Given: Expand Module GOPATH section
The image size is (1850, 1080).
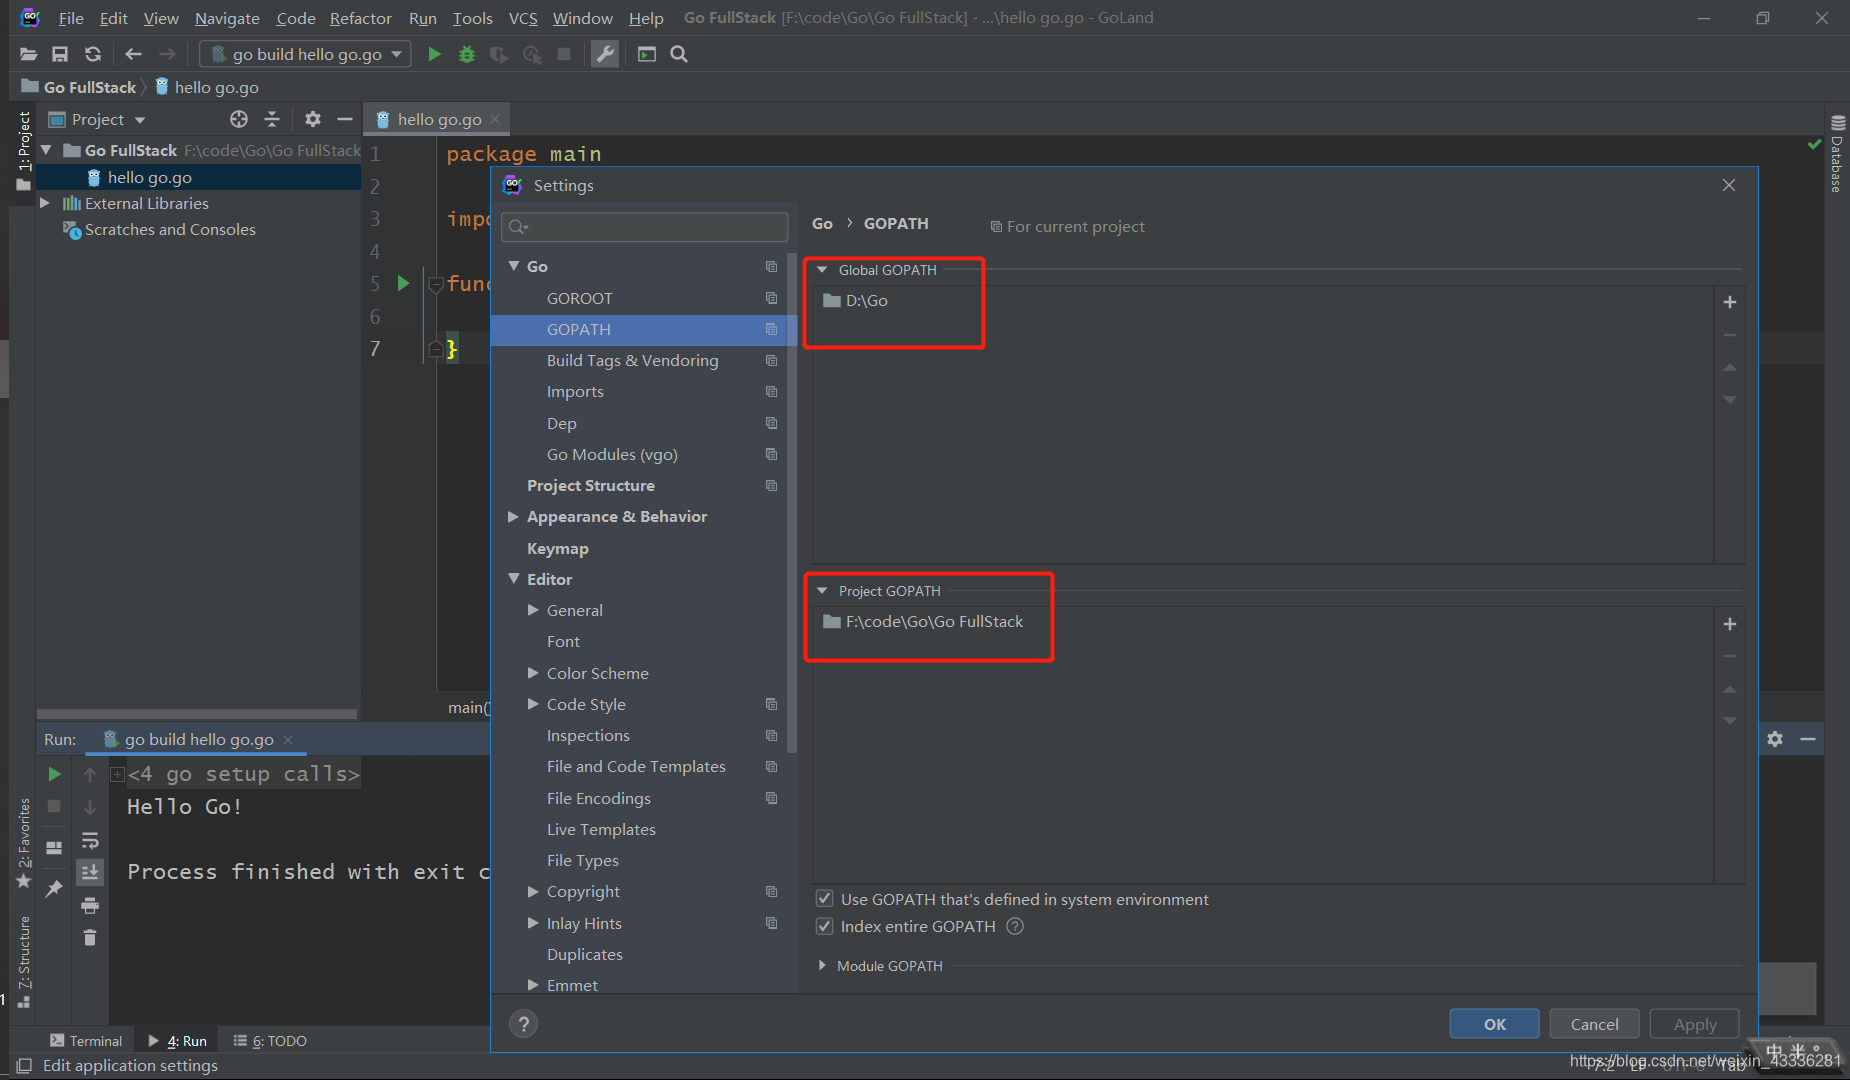Looking at the screenshot, I should tap(822, 966).
